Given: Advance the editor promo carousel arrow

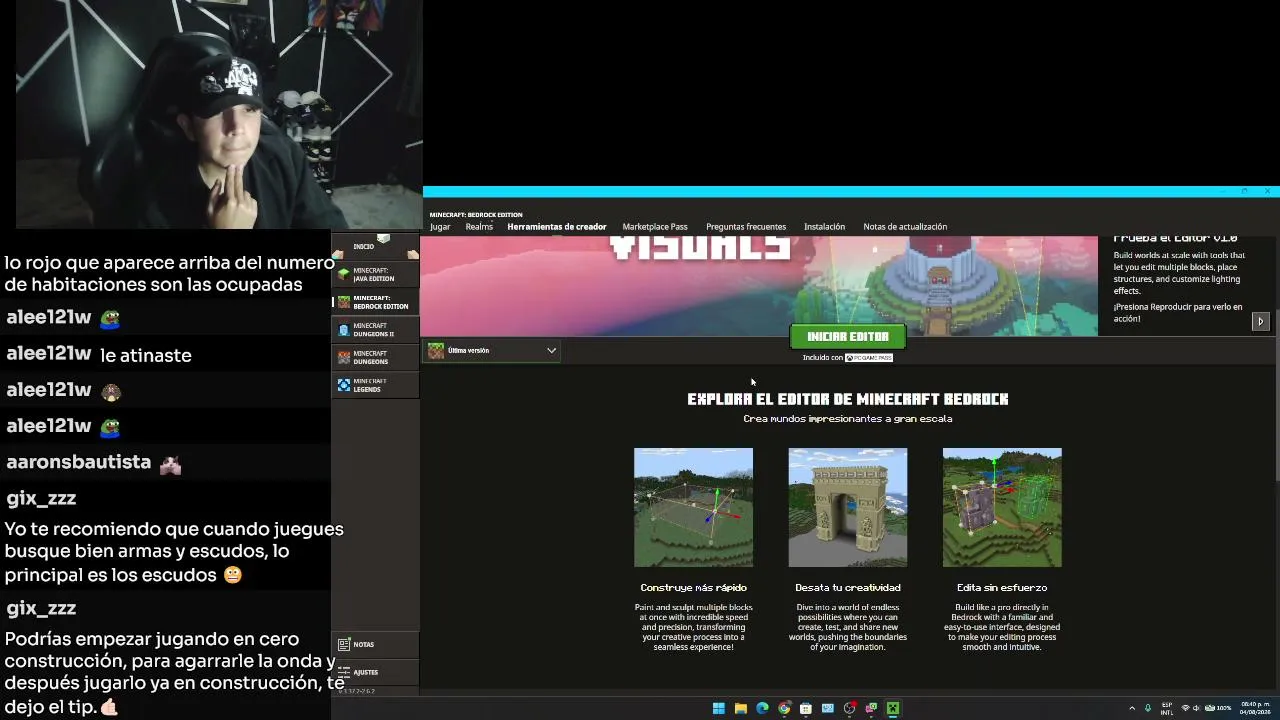Looking at the screenshot, I should tap(1260, 321).
